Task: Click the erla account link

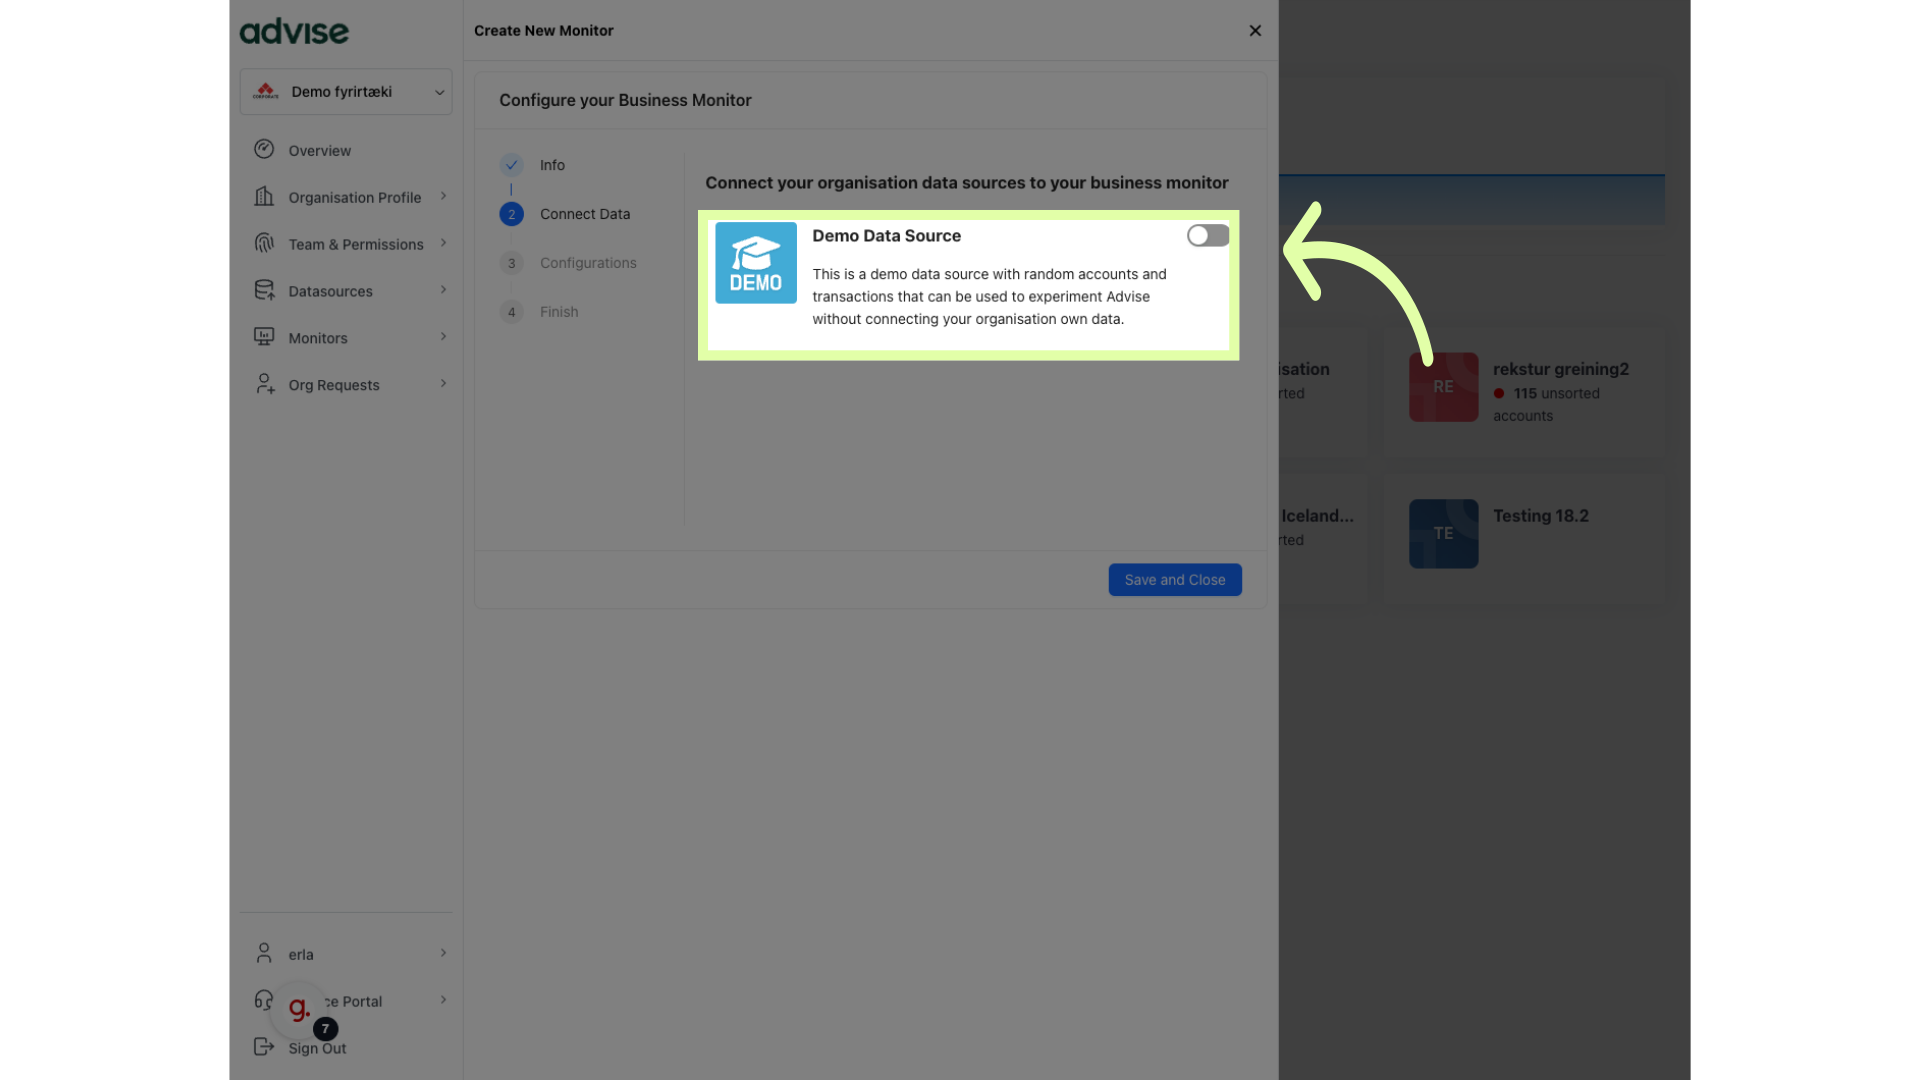Action: [299, 953]
